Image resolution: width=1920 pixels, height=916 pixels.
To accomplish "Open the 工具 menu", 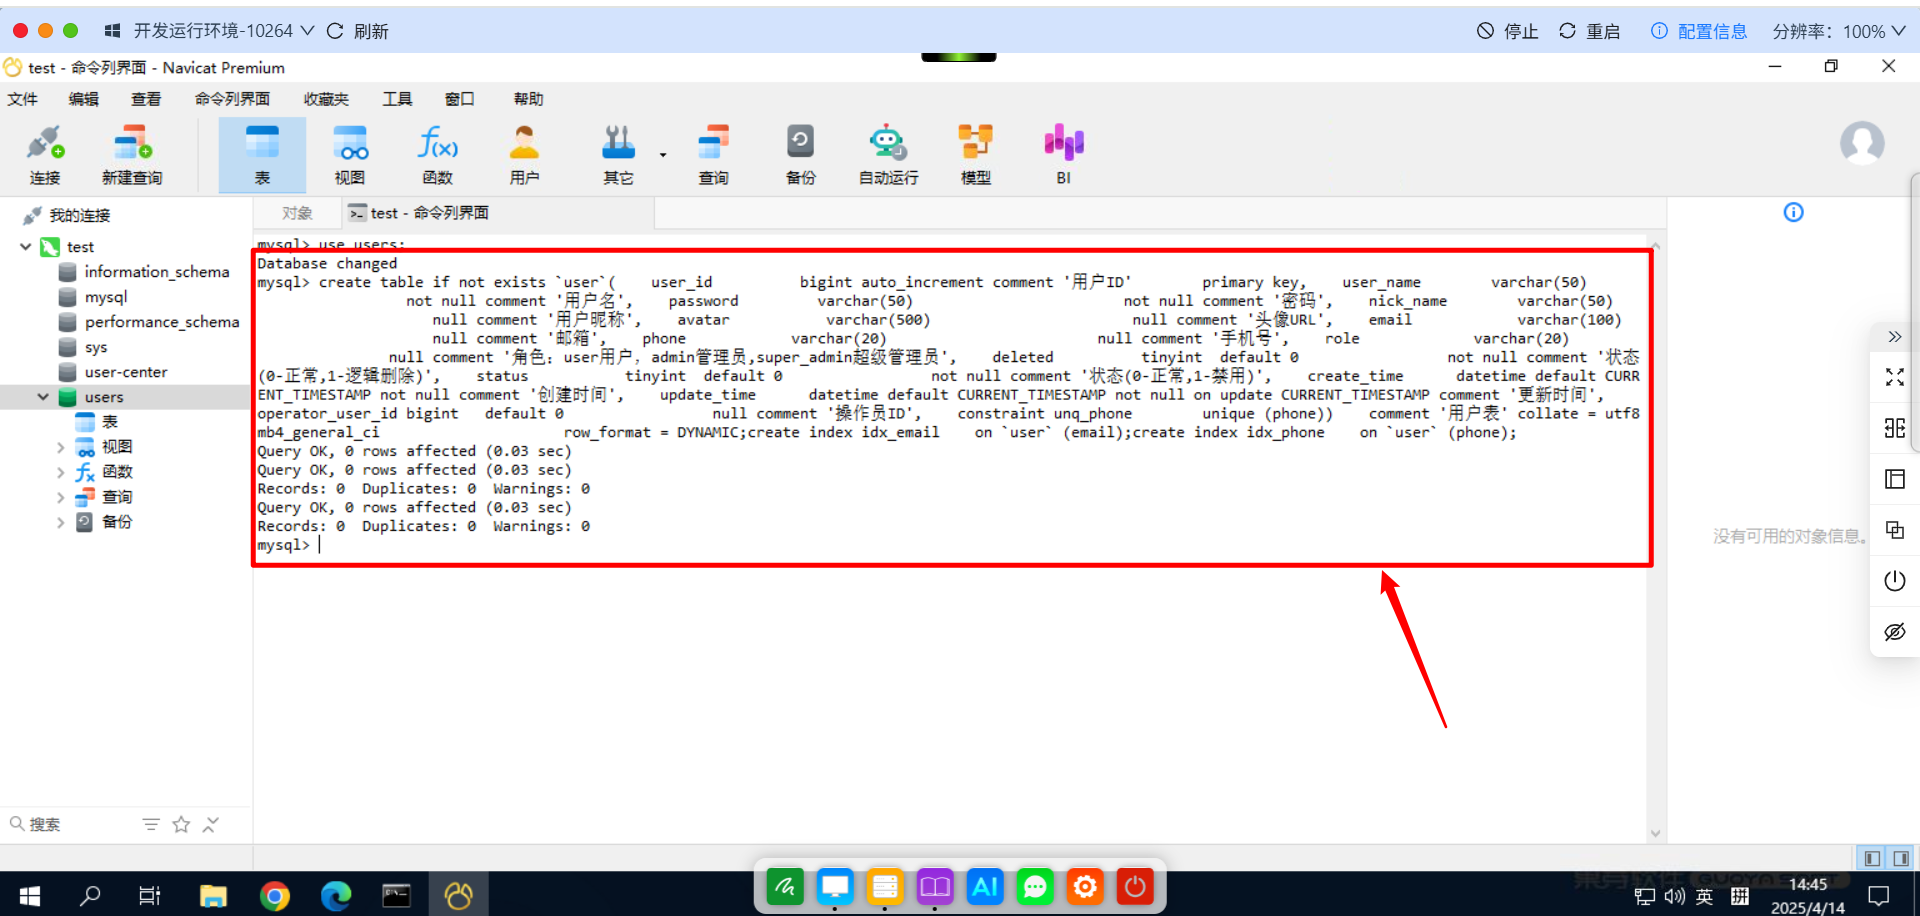I will 397,99.
